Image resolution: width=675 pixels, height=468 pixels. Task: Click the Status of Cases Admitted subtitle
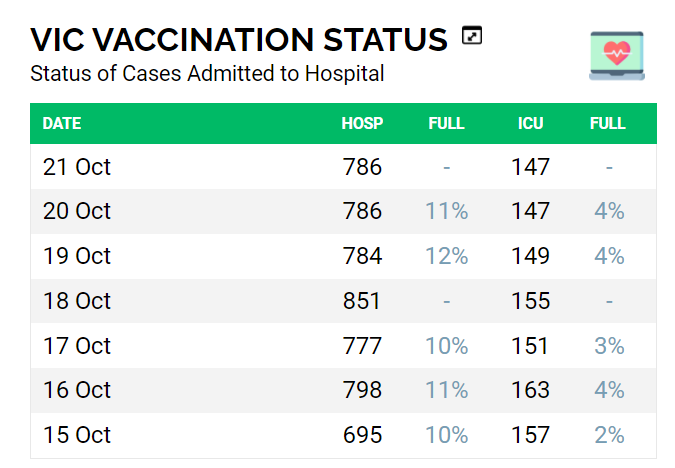click(x=207, y=73)
